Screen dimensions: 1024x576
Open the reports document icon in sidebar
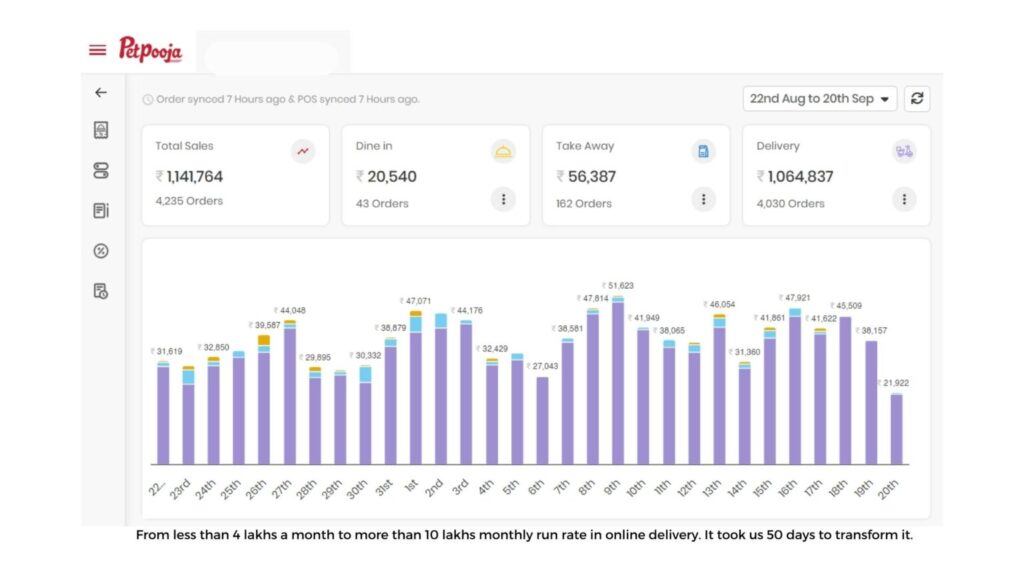click(100, 211)
